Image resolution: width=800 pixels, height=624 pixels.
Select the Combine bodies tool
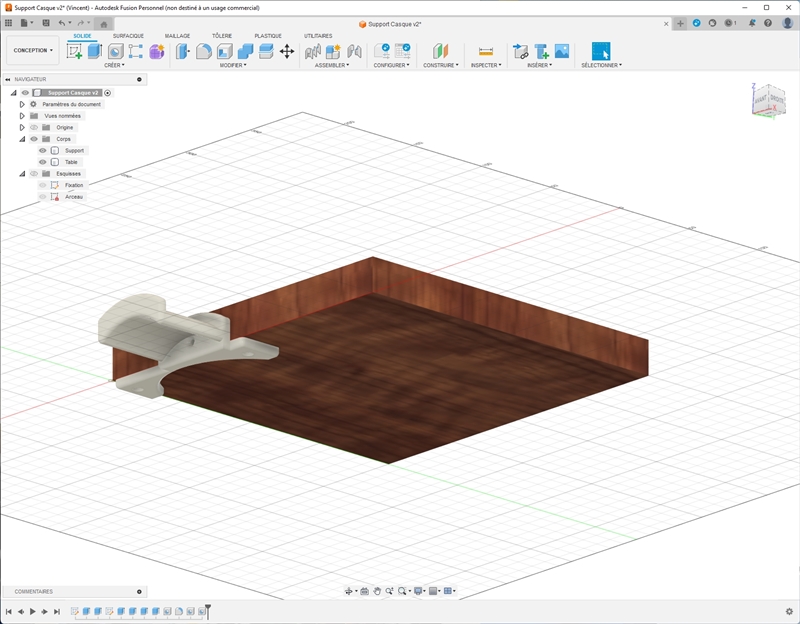(x=245, y=52)
